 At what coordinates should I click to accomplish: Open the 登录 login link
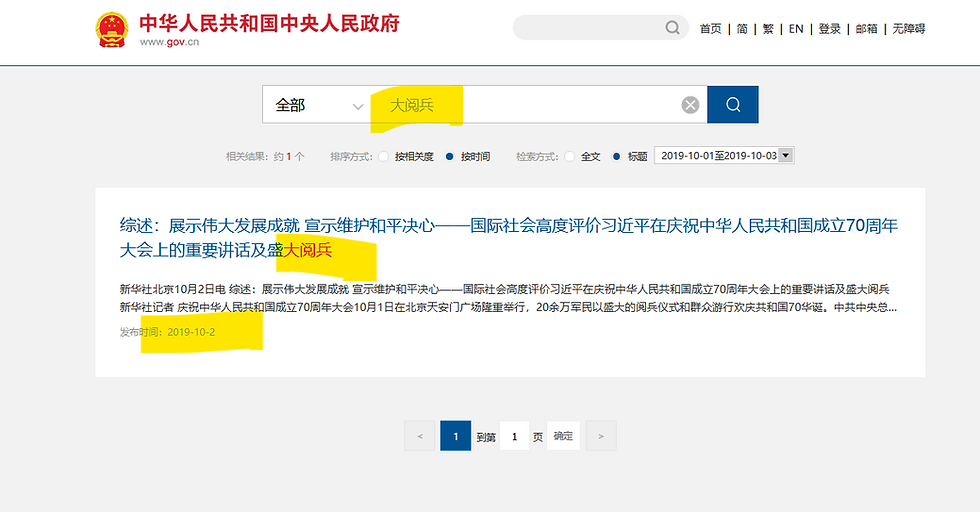pos(829,29)
